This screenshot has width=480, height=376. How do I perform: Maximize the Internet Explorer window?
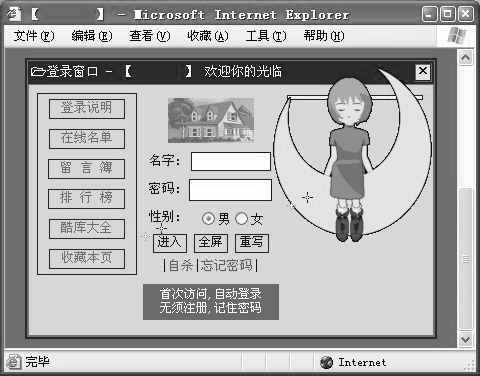(447, 14)
